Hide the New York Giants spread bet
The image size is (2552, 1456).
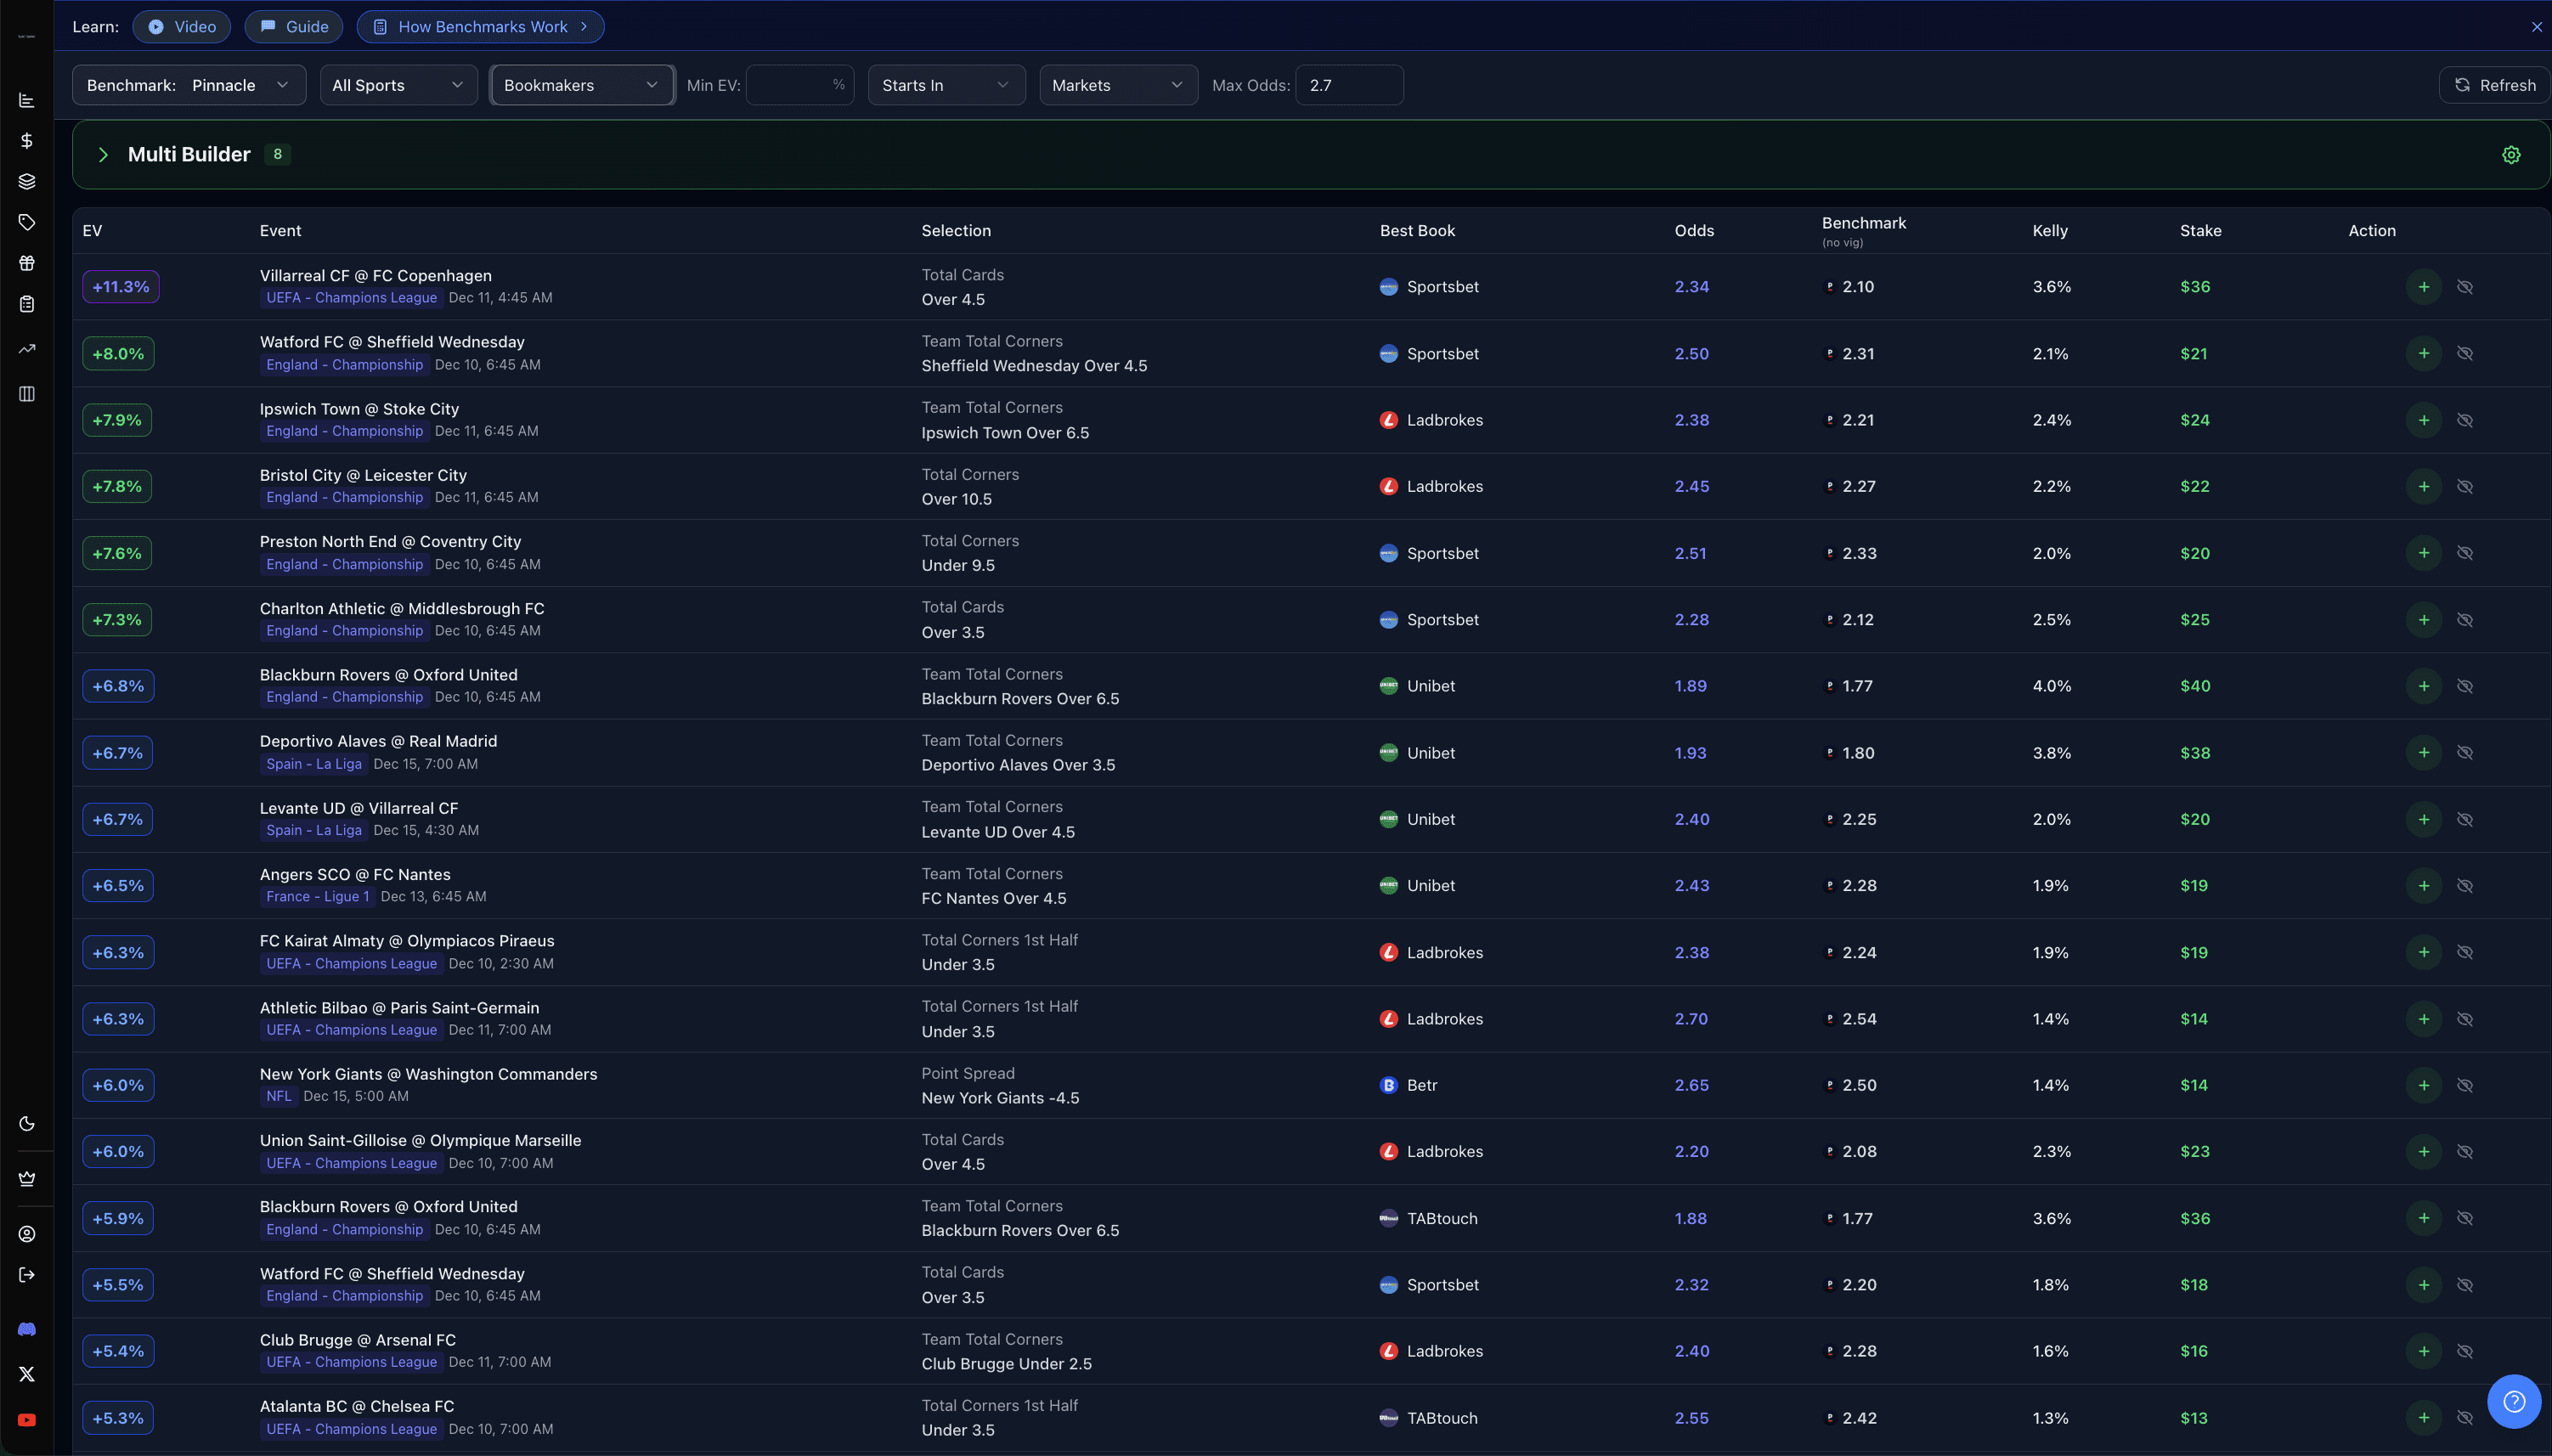(x=2465, y=1085)
